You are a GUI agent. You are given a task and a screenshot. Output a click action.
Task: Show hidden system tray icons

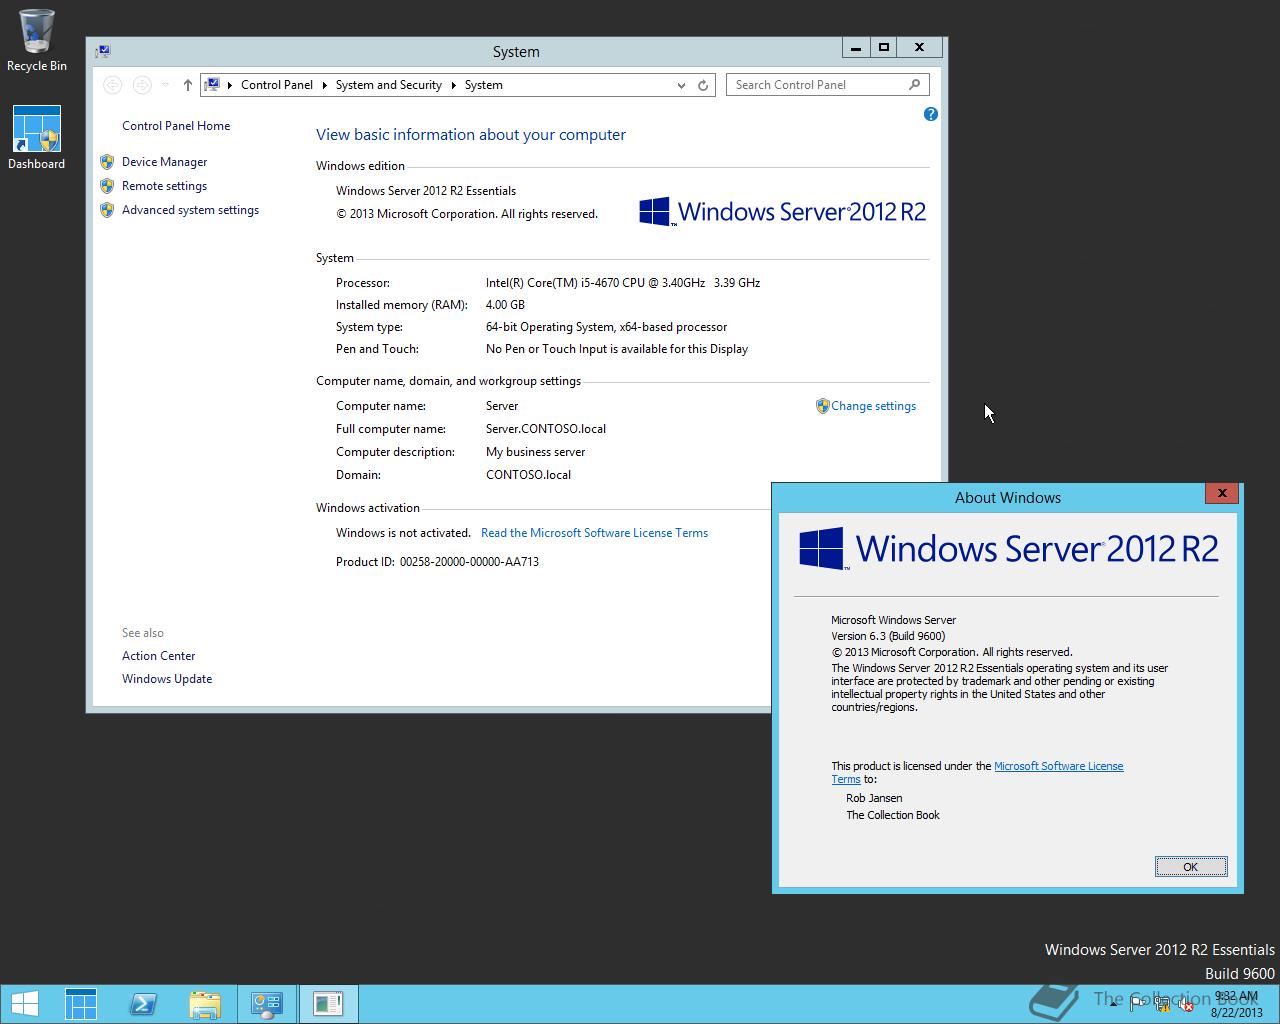point(1114,1004)
